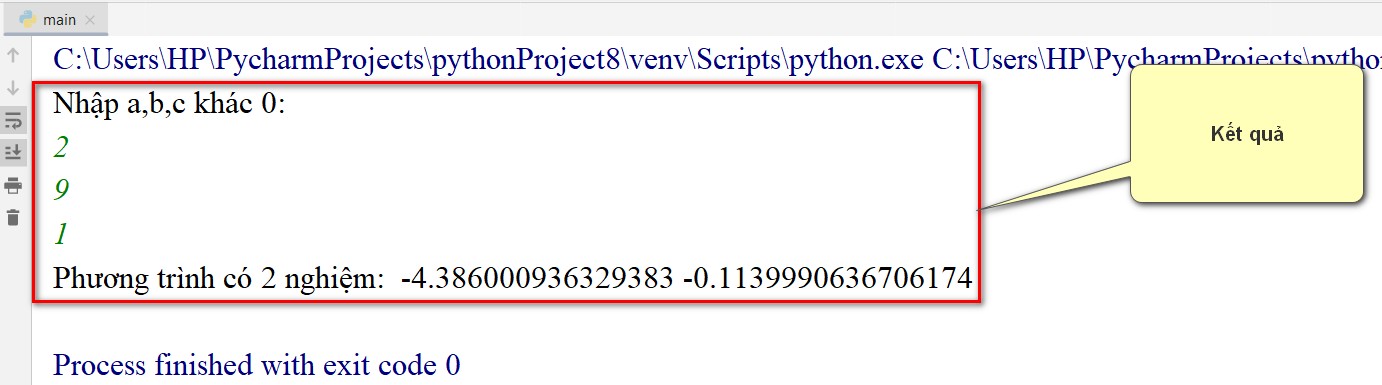Click the Up the stack trace arrow
The image size is (1382, 385).
tap(13, 55)
